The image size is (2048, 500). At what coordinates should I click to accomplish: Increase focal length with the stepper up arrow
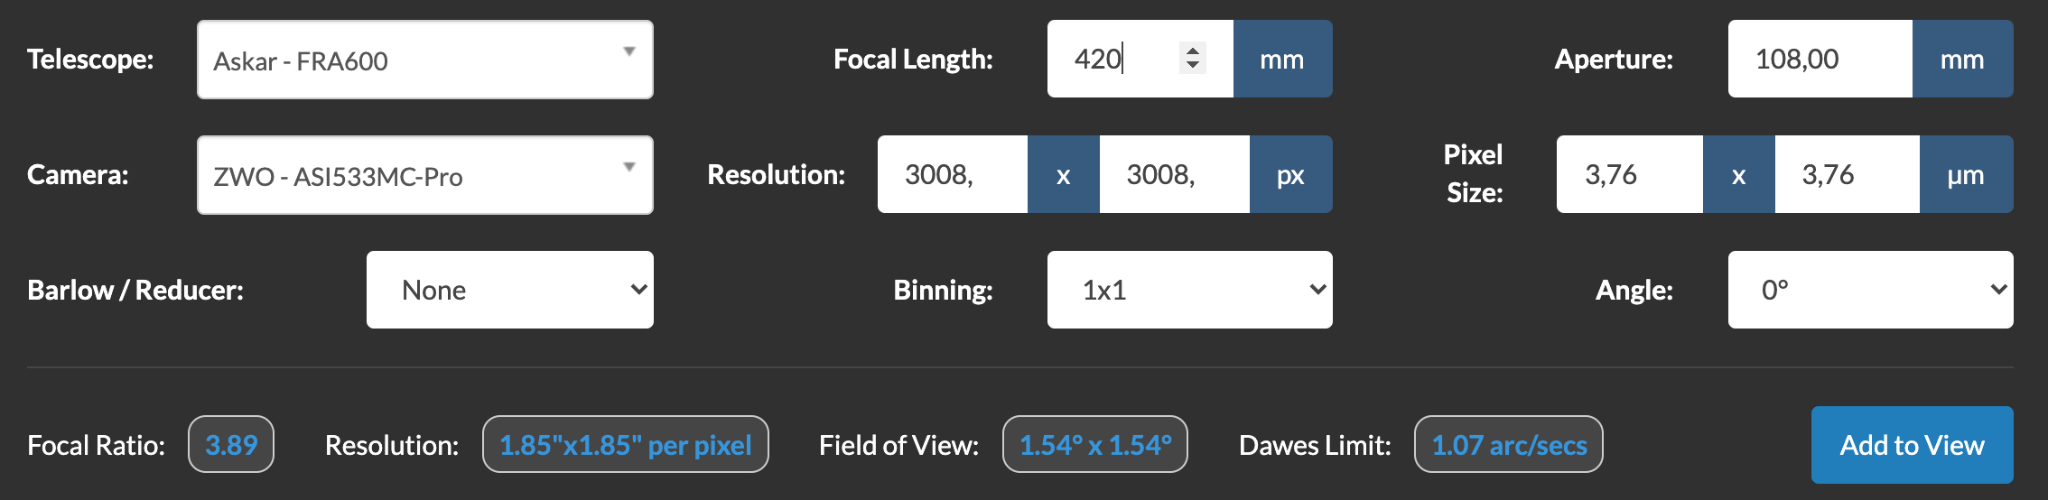(x=1192, y=50)
